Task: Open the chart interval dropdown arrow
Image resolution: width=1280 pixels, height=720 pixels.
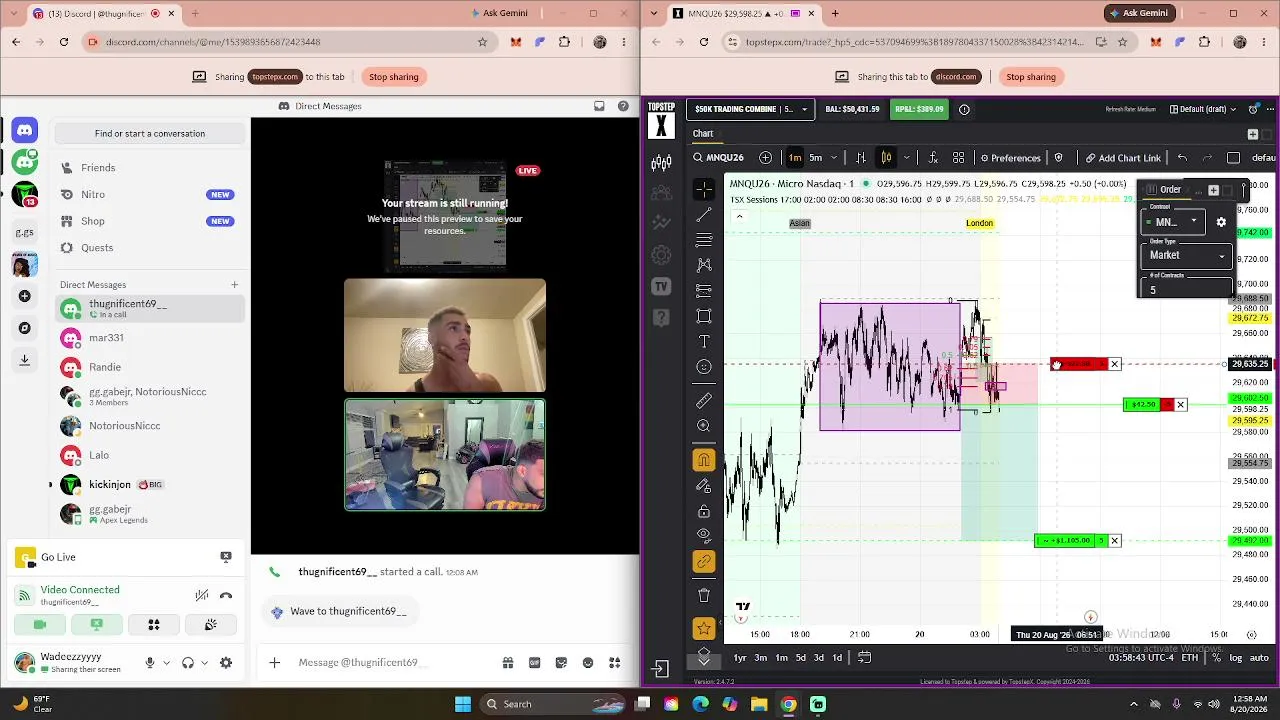Action: 836,158
